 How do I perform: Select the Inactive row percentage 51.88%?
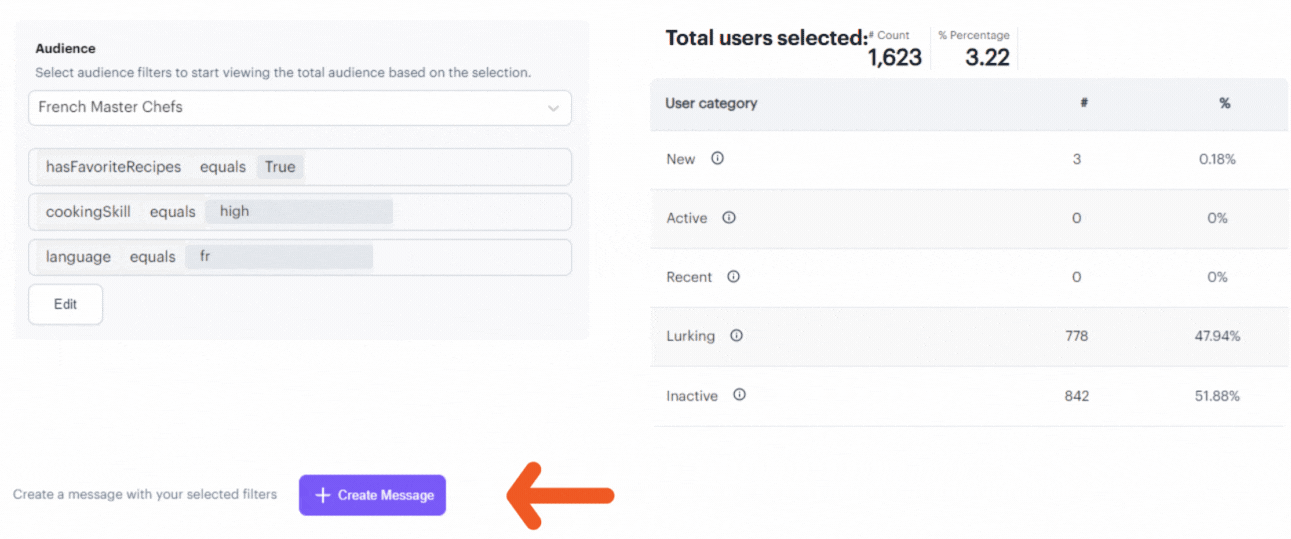pyautogui.click(x=1217, y=396)
